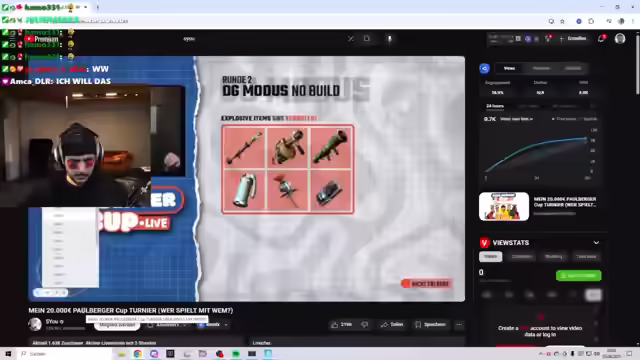Click the voice search microphone icon
Image resolution: width=640 pixels, height=360 pixels.
click(389, 39)
